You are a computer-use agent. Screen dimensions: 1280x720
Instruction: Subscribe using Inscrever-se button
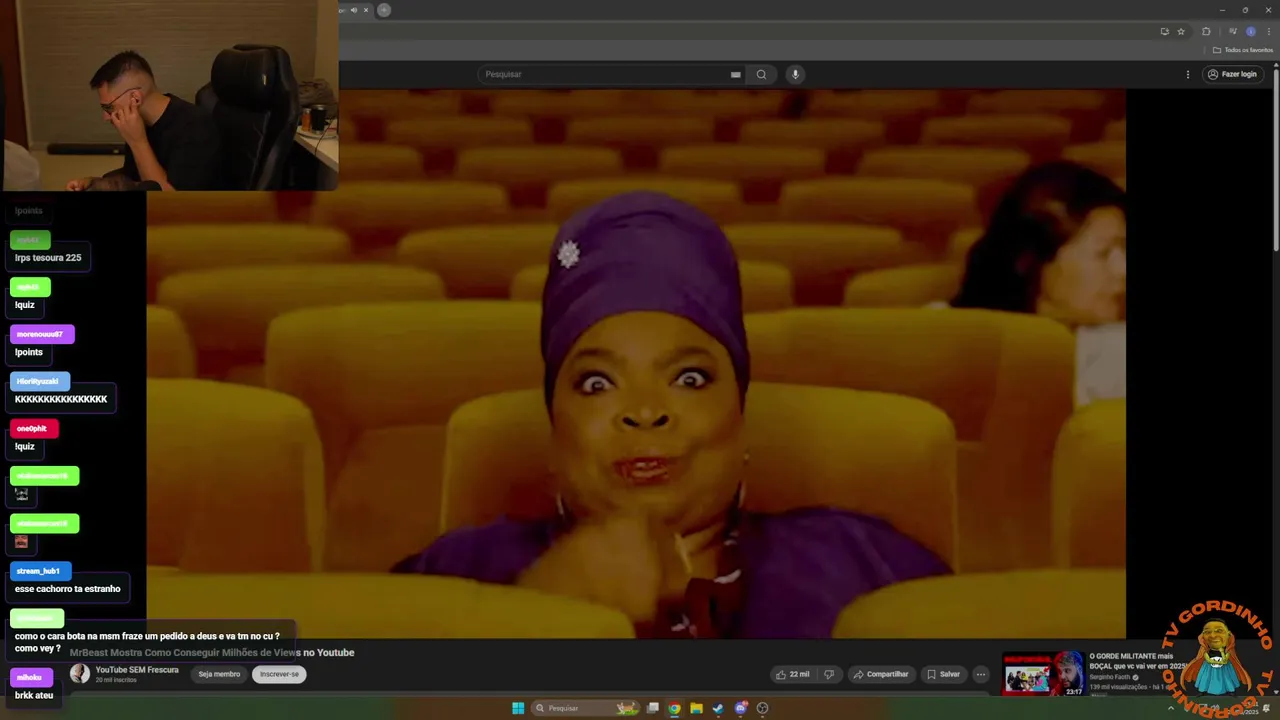[279, 674]
